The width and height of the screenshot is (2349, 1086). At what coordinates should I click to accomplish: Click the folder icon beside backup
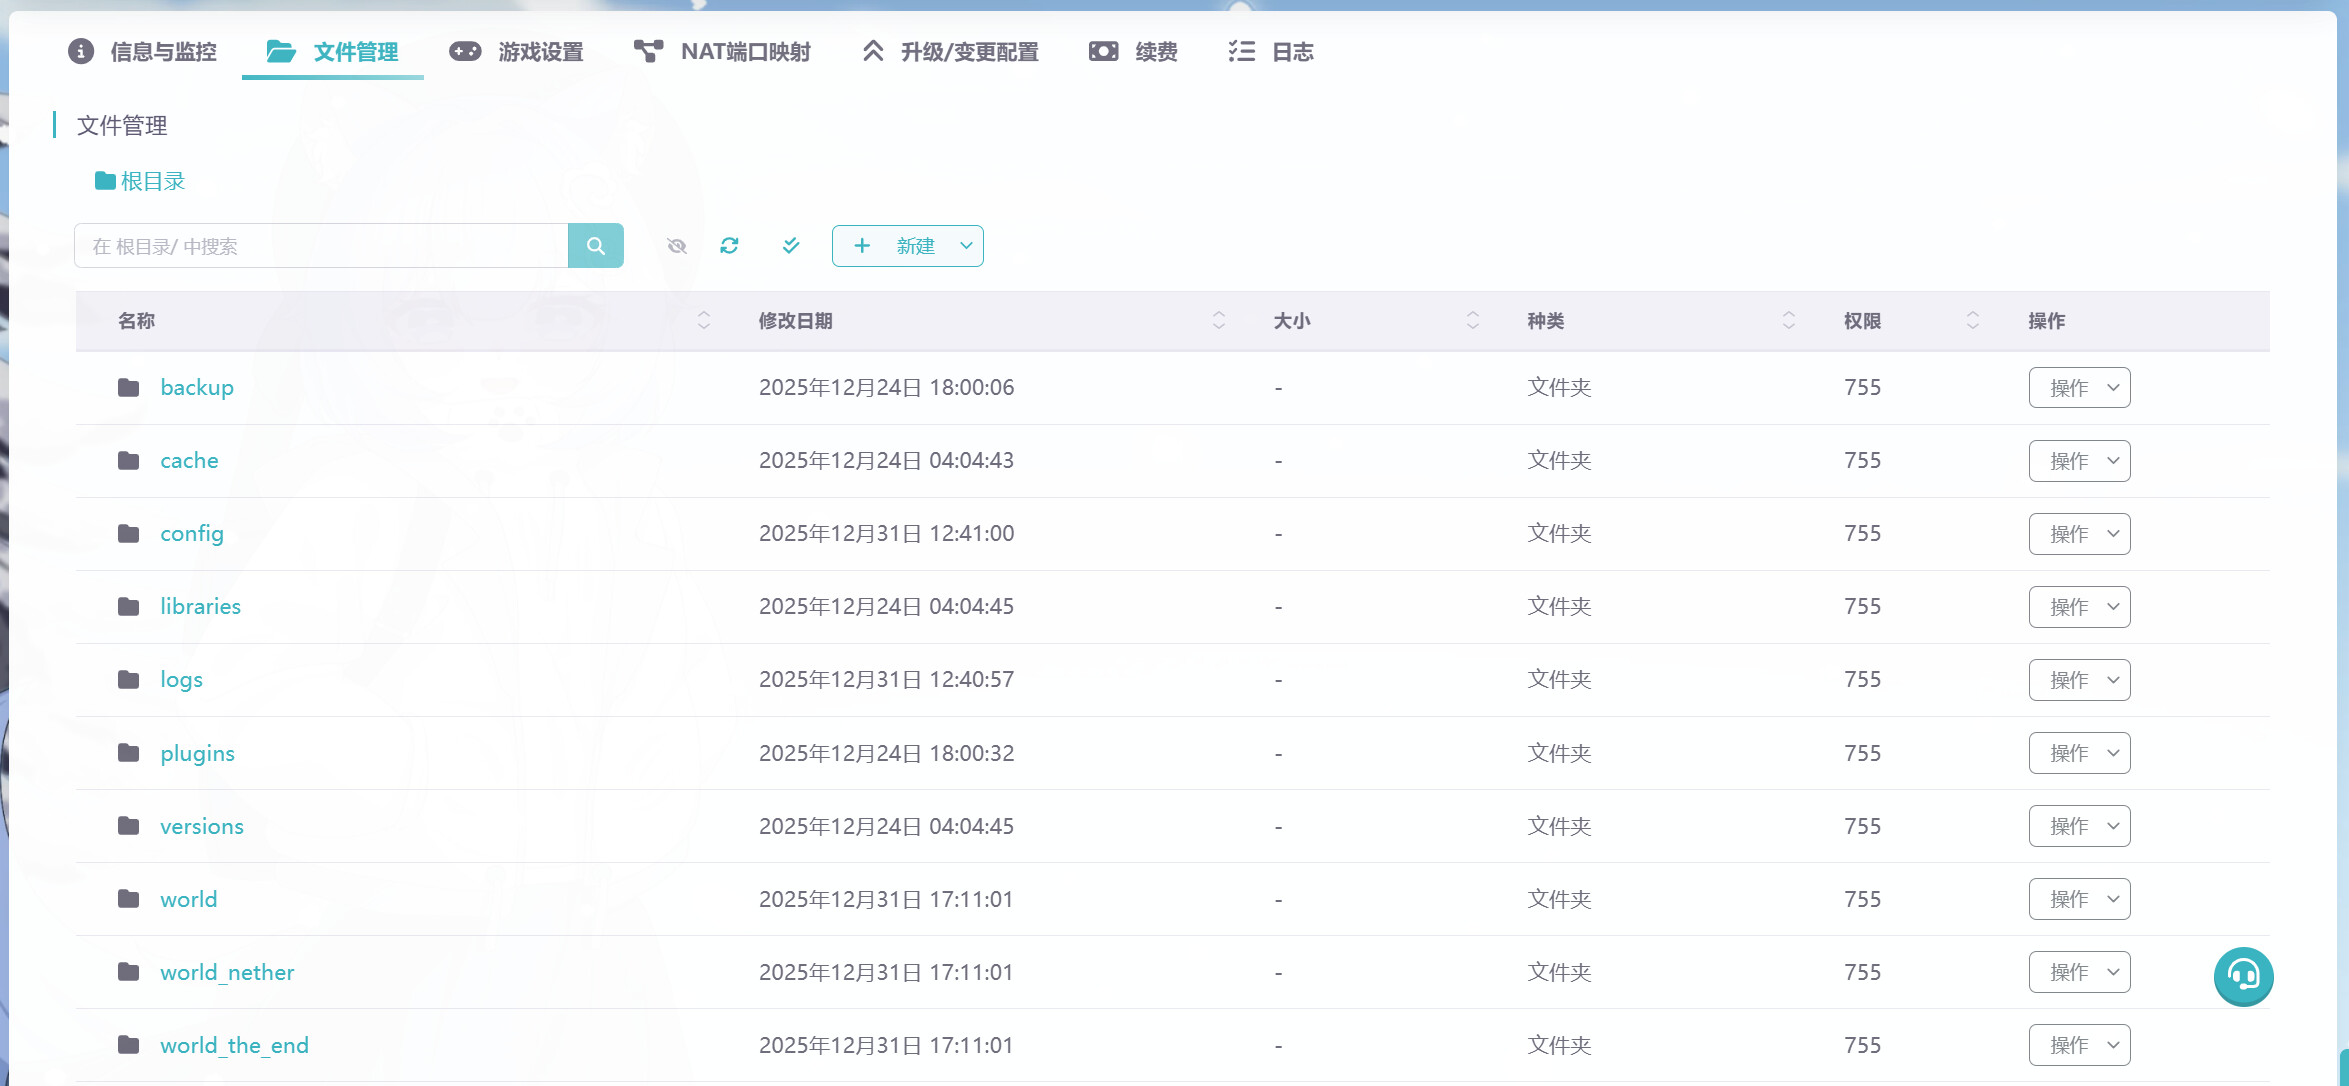128,388
